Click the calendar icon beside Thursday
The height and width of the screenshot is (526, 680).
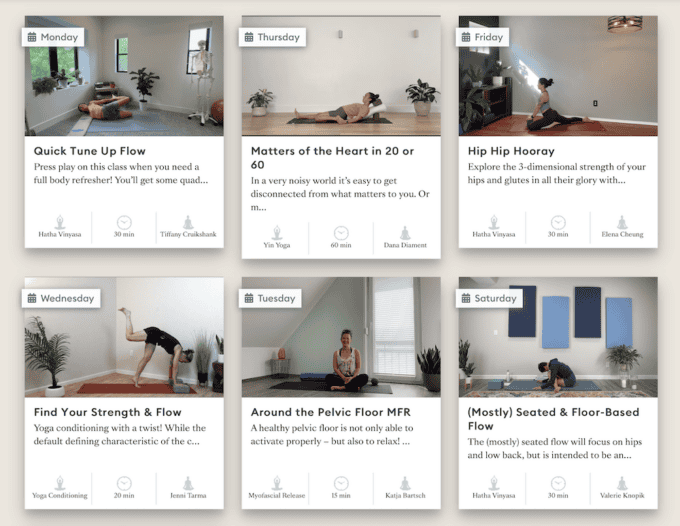click(x=249, y=37)
